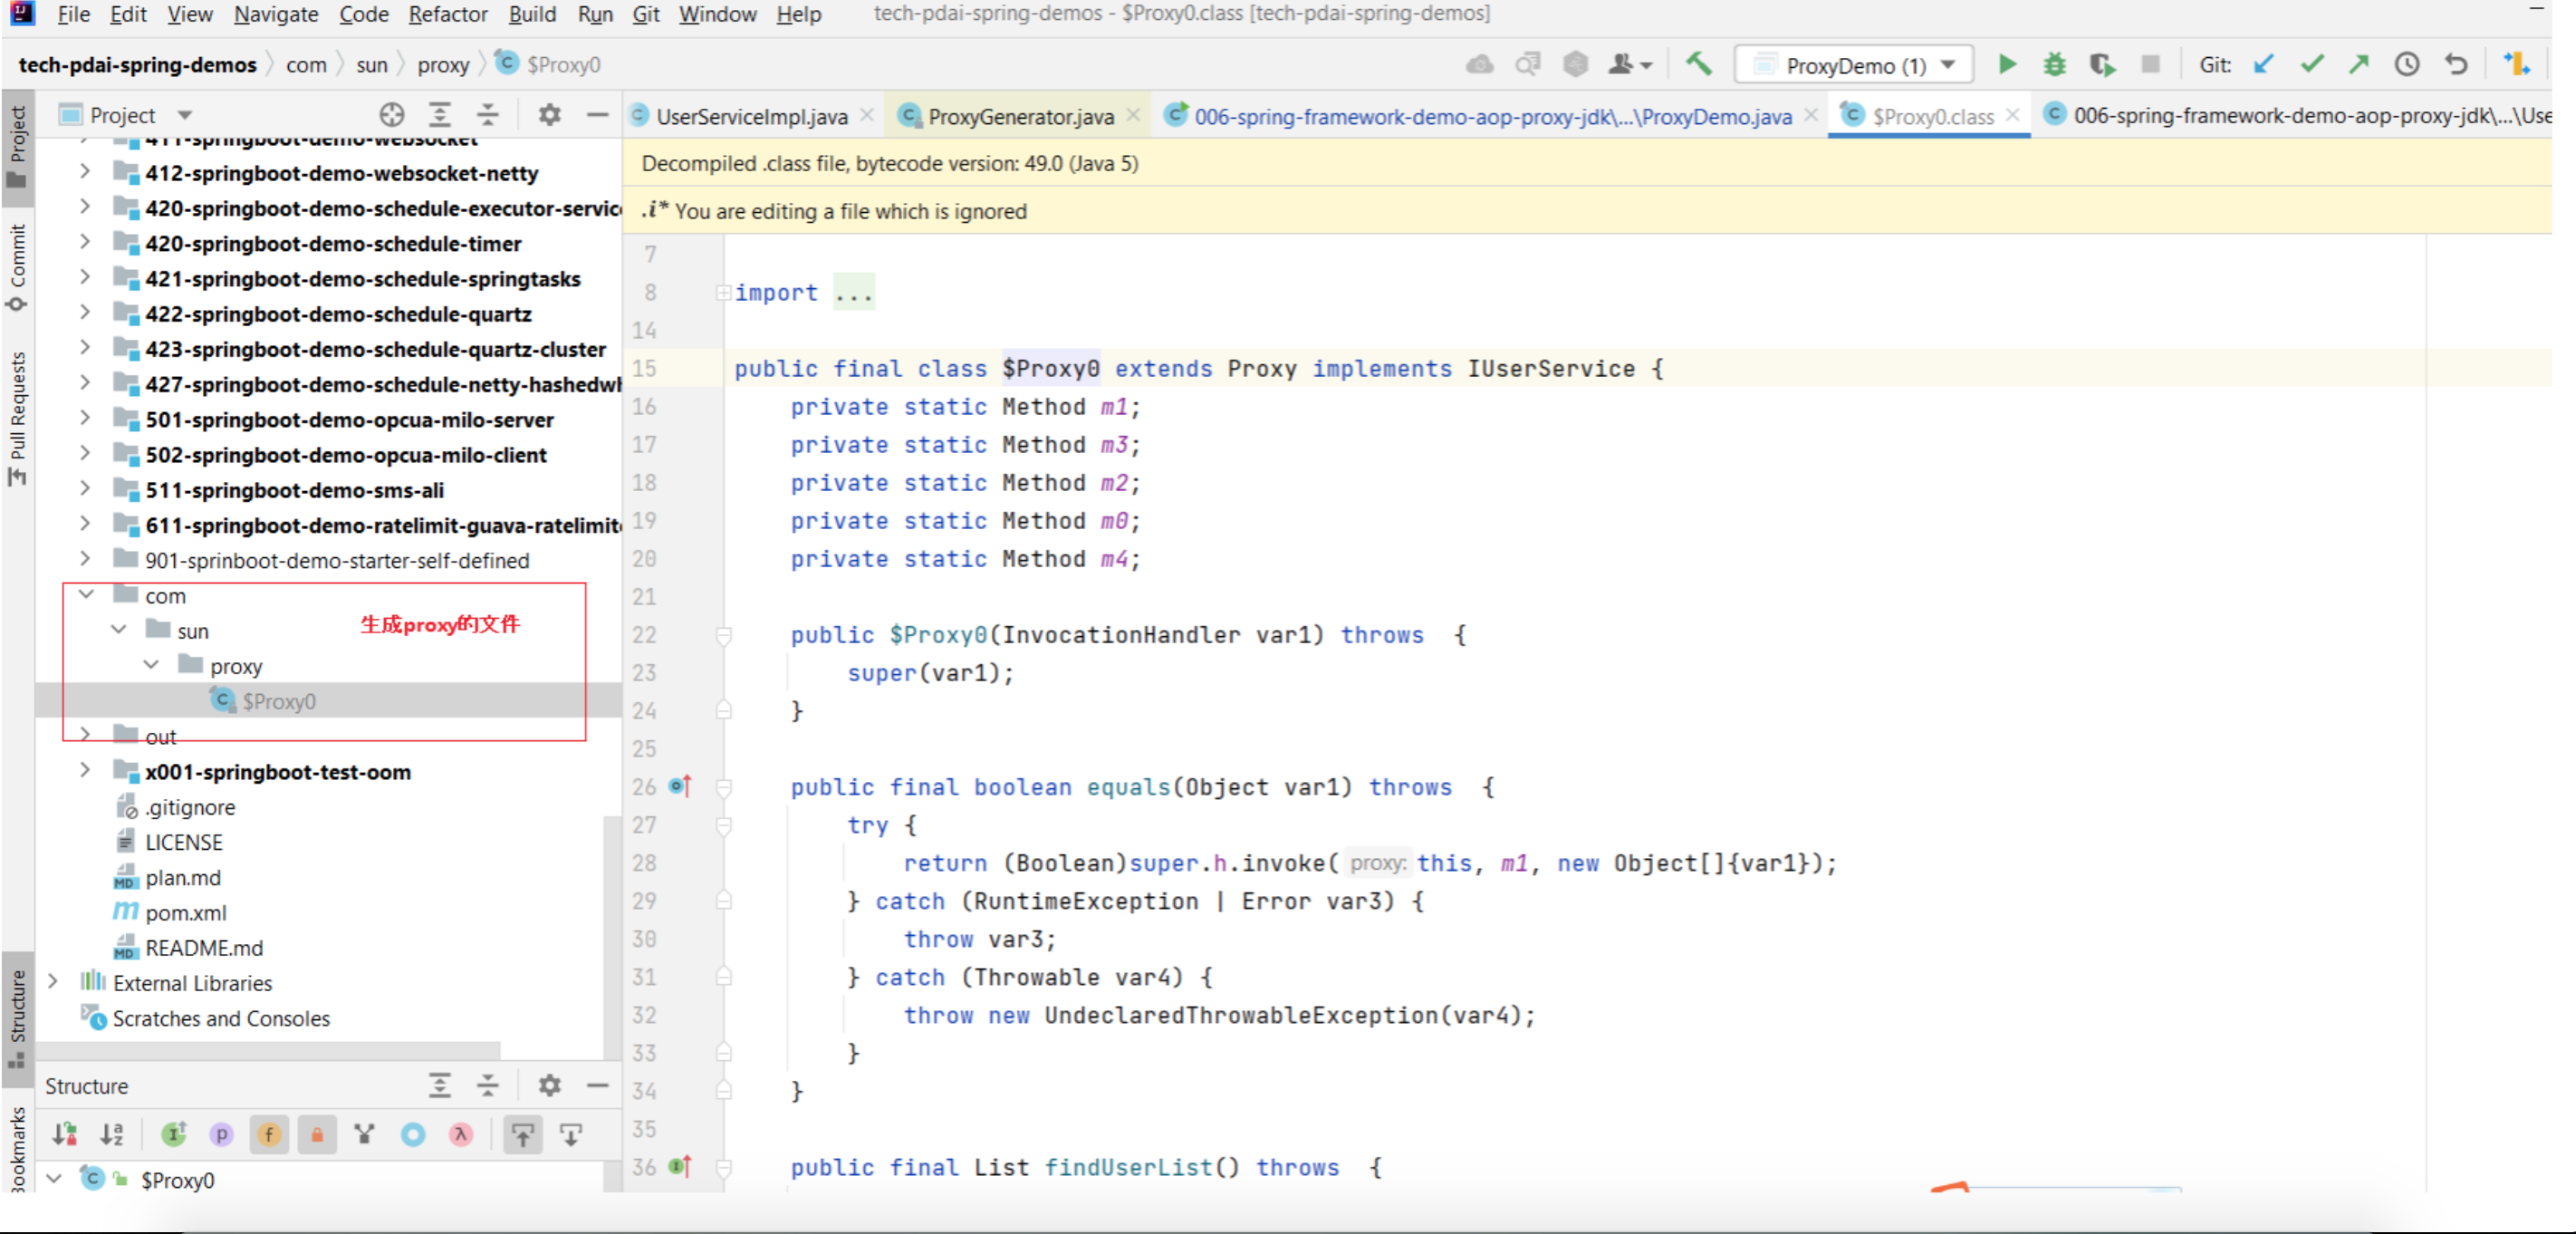Viewport: 2576px width, 1234px height.
Task: Collapse all nodes in the Project panel
Action: click(x=487, y=115)
